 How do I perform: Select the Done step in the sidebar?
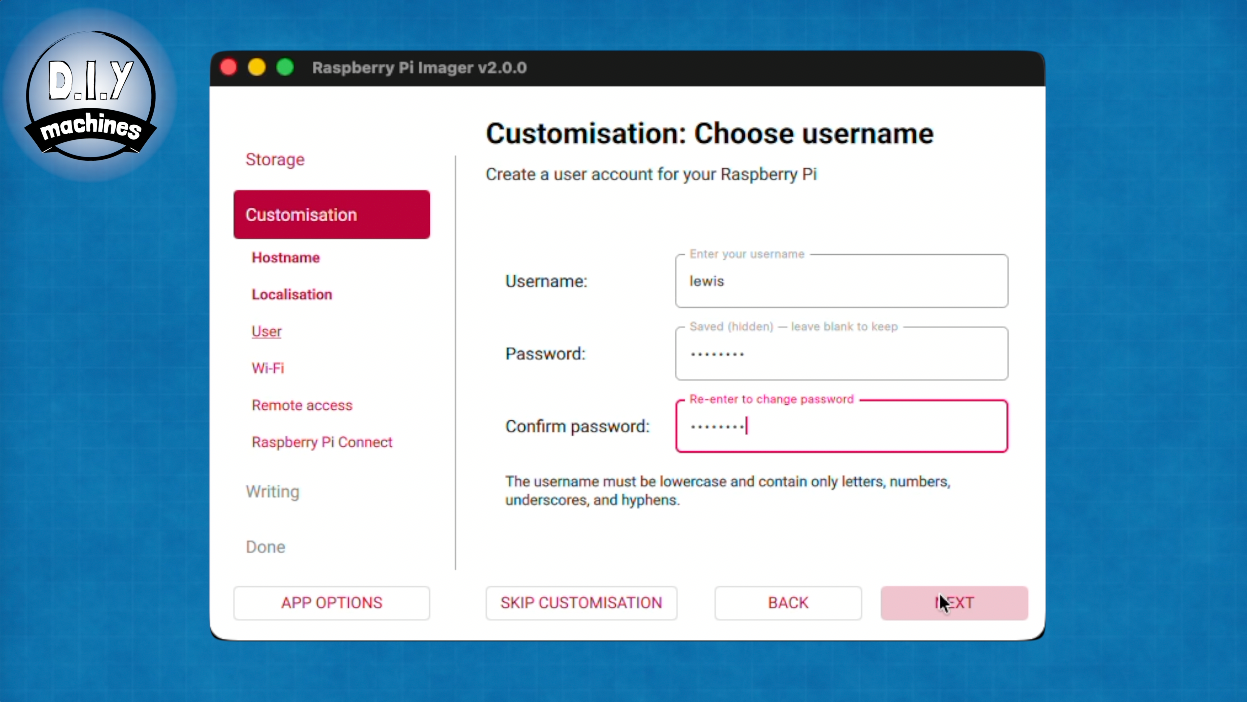coord(266,547)
